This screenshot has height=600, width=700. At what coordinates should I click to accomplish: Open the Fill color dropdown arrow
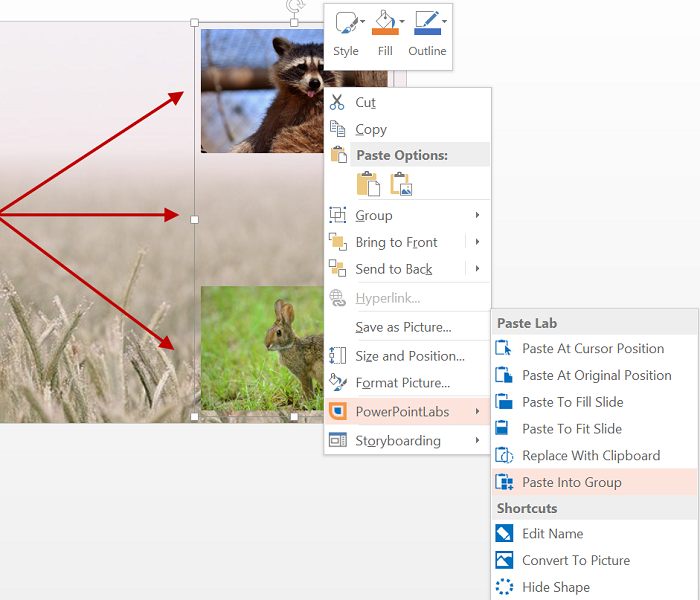coord(402,21)
